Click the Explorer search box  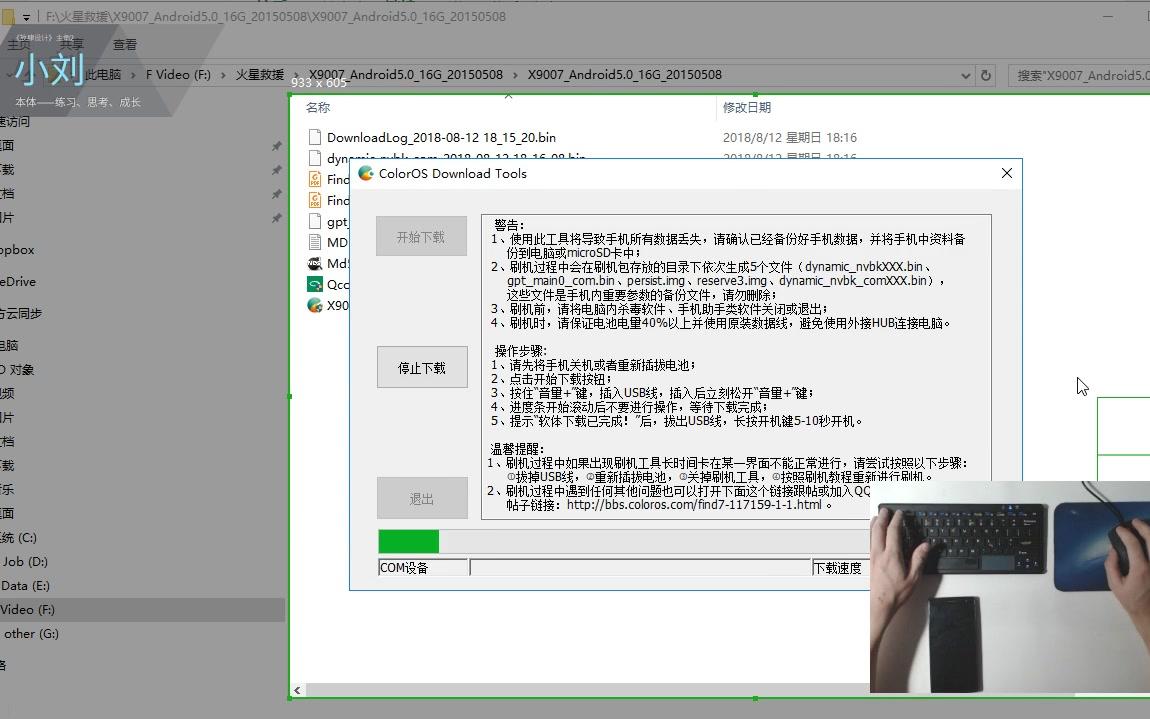[x=1078, y=75]
